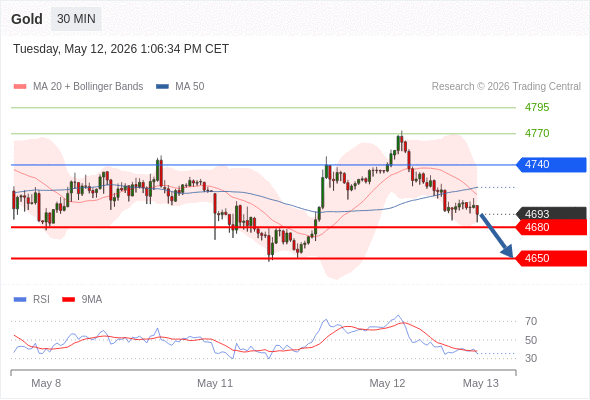Click the May 8 date axis label
This screenshot has width=590, height=400.
(46, 383)
